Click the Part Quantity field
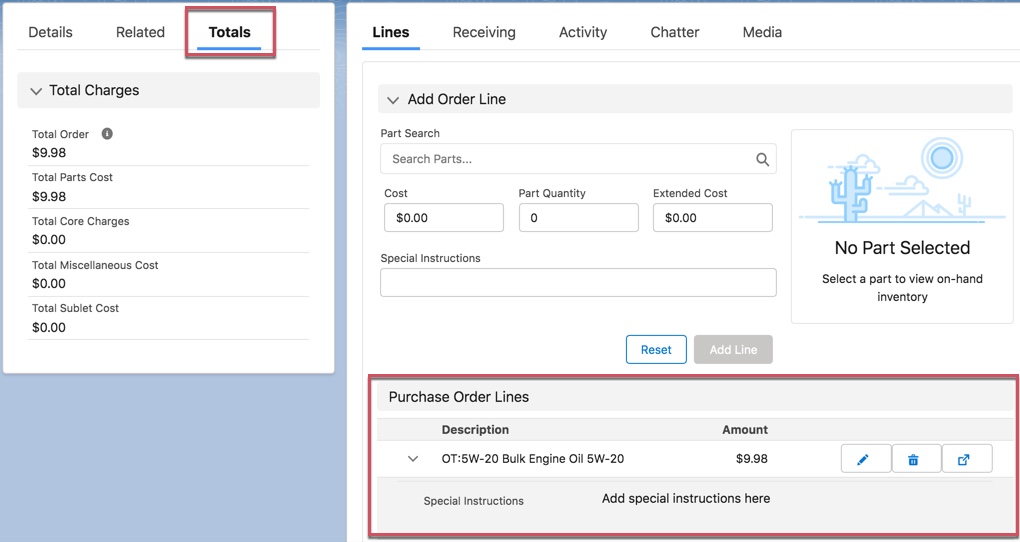 (x=578, y=217)
